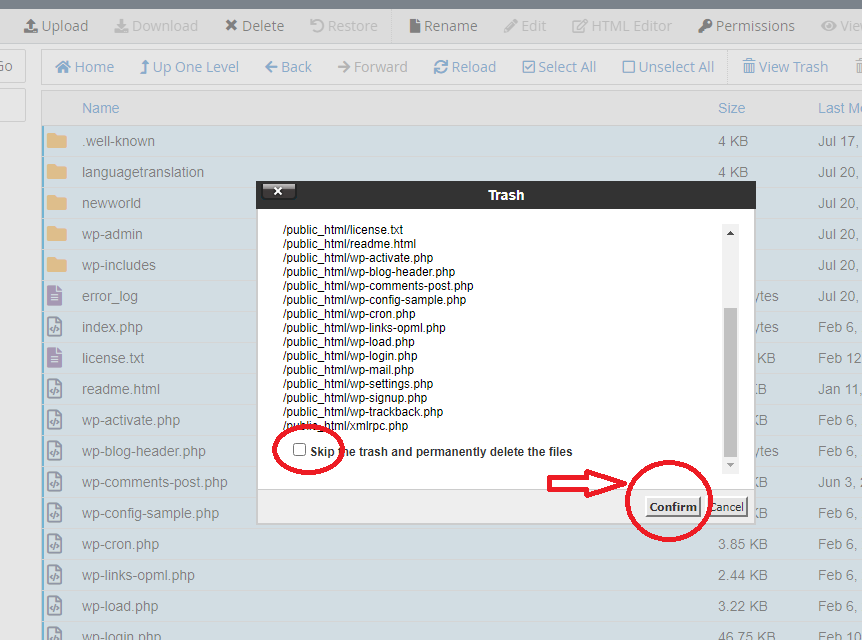
Task: Click the Back navigation button
Action: pos(288,67)
